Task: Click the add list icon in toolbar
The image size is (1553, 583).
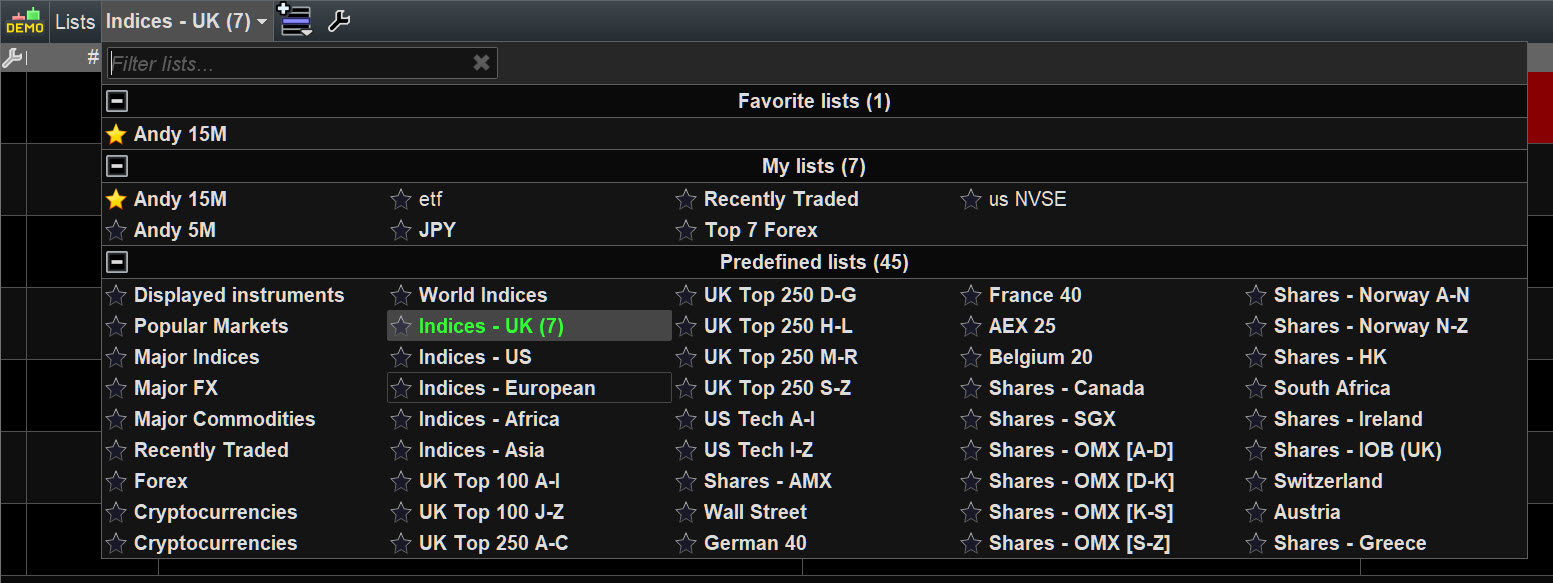Action: coord(295,20)
